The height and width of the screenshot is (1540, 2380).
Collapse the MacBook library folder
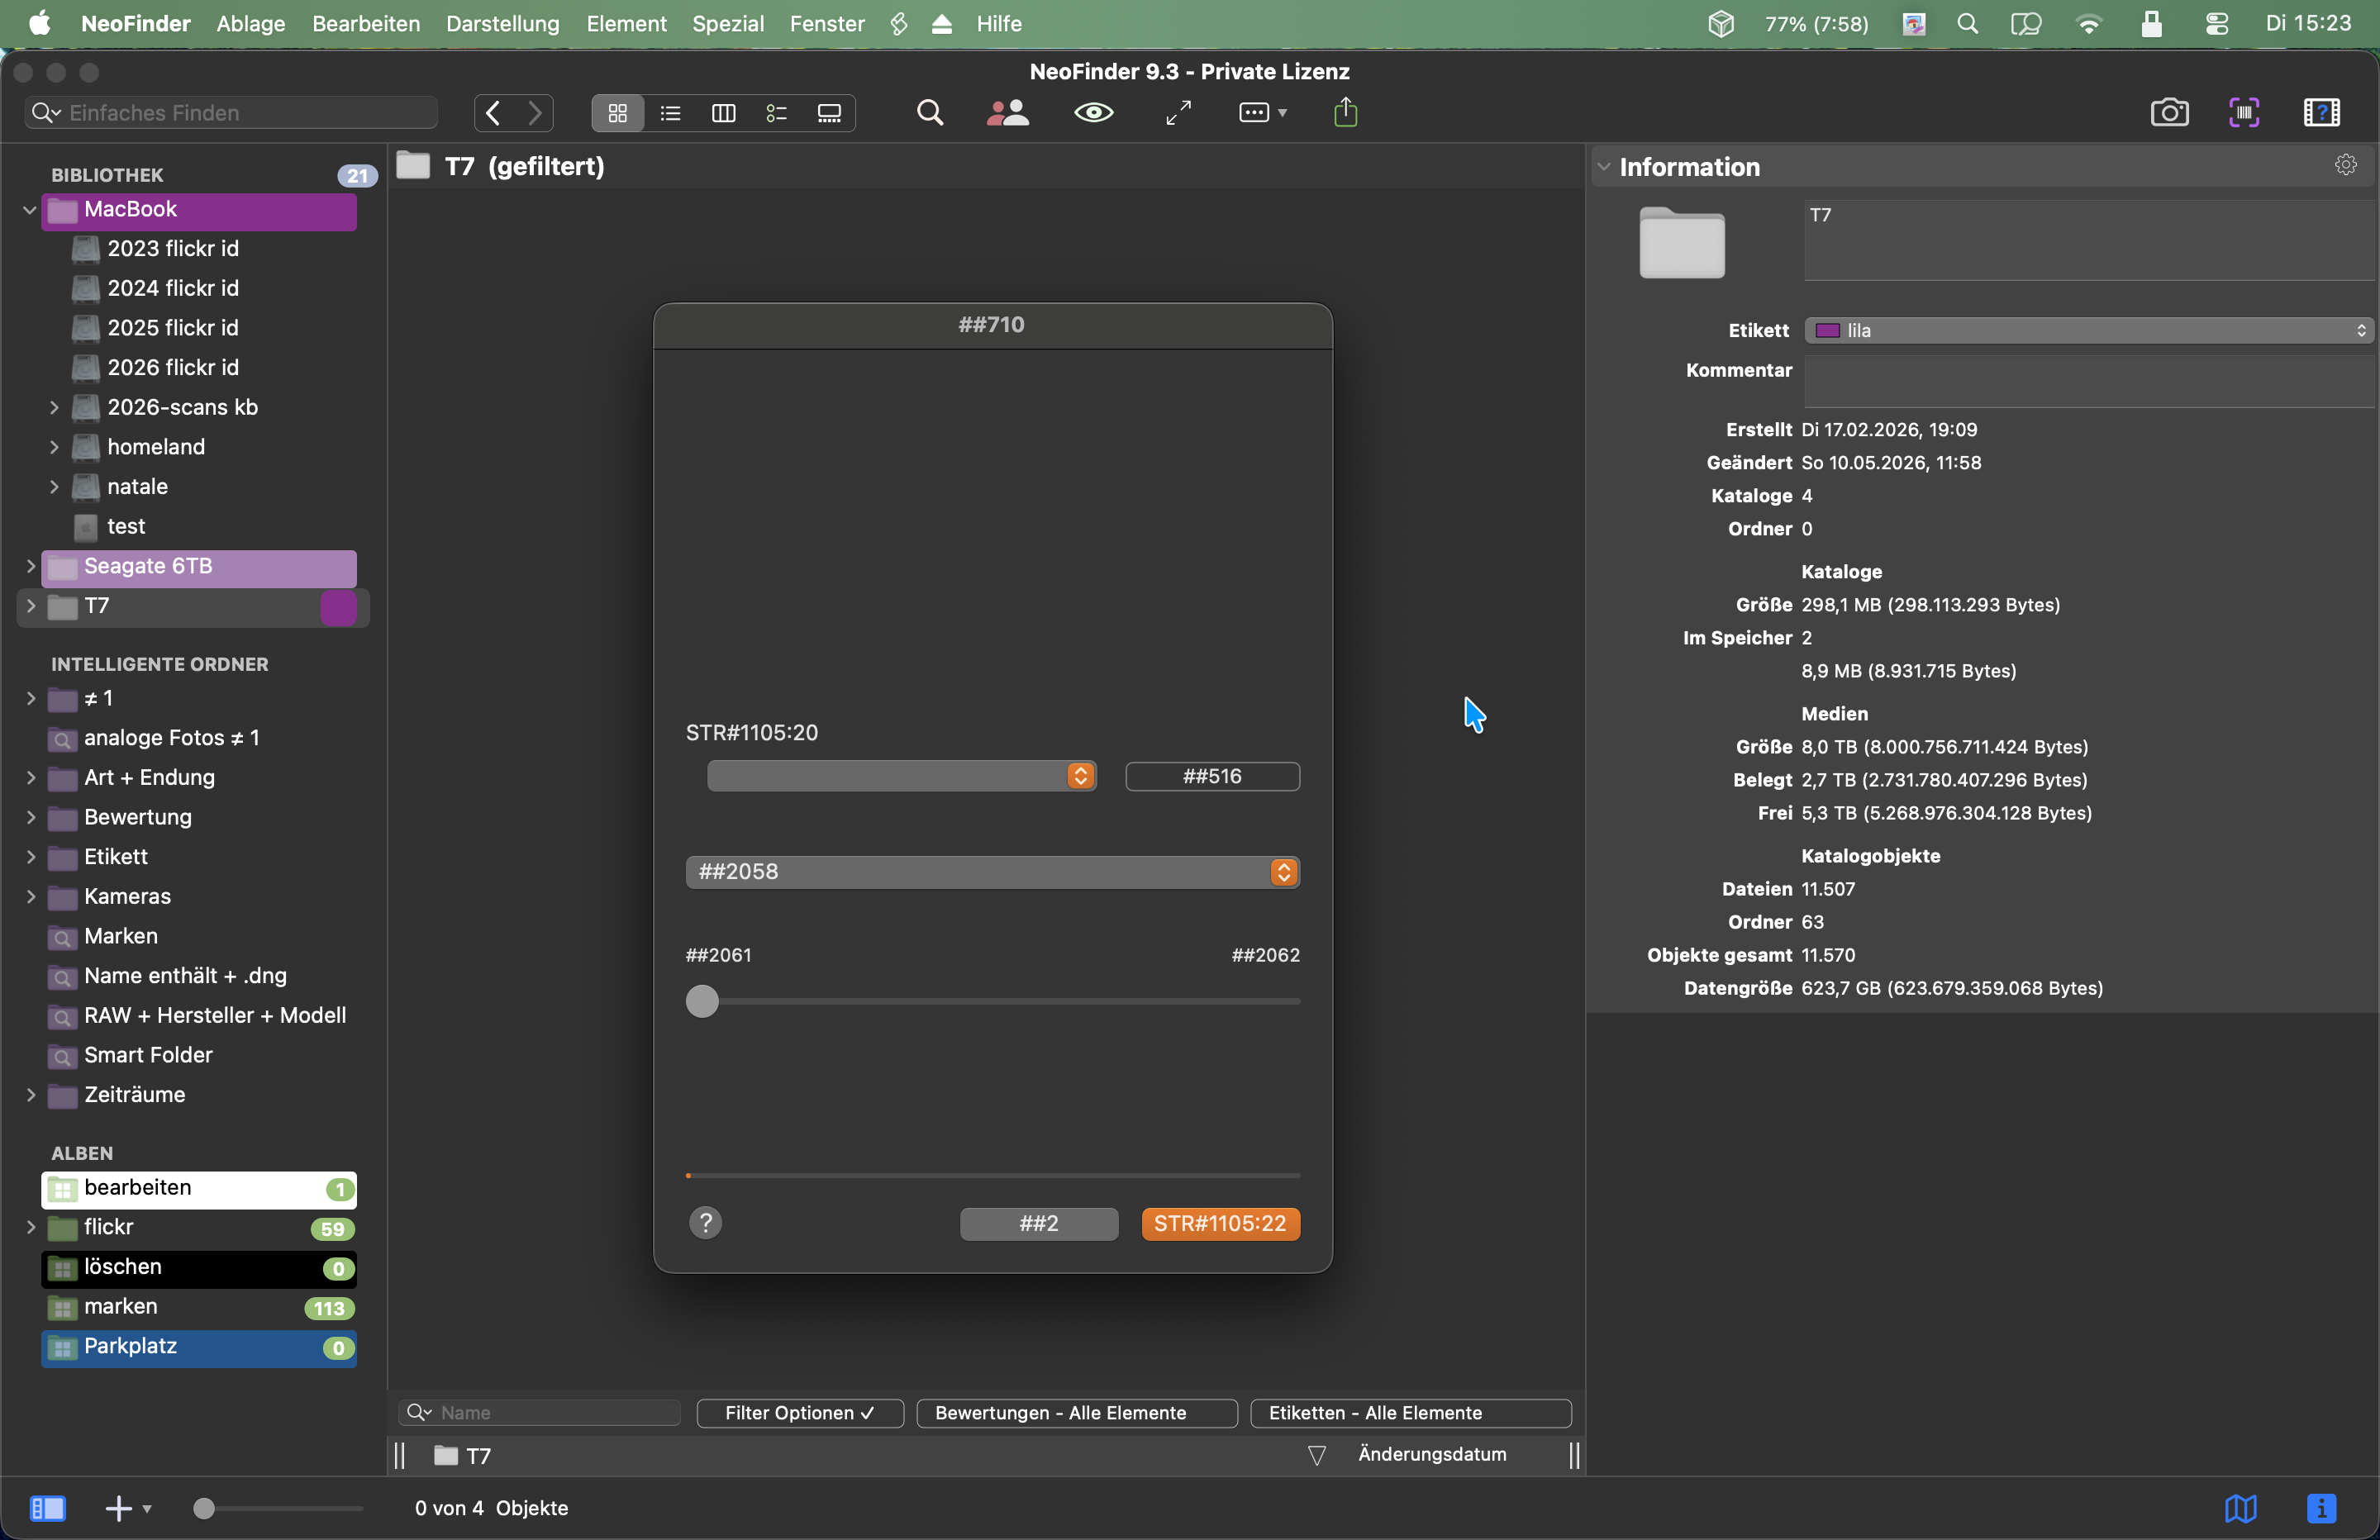tap(29, 210)
